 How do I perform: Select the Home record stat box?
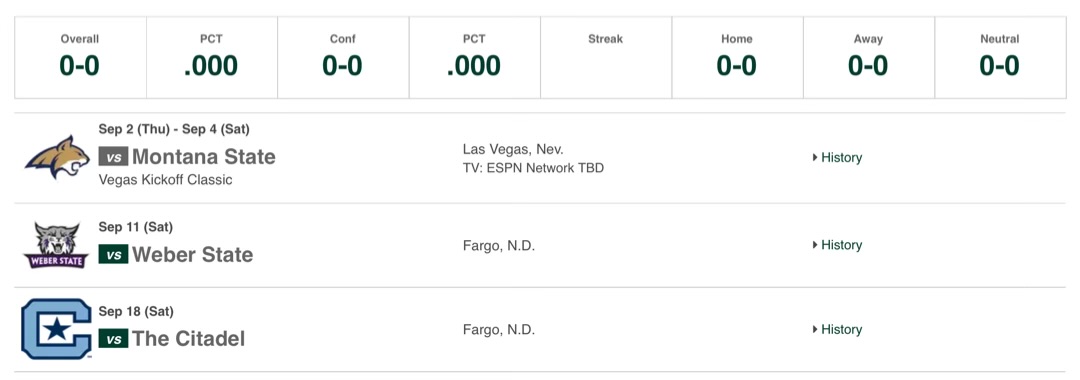737,58
